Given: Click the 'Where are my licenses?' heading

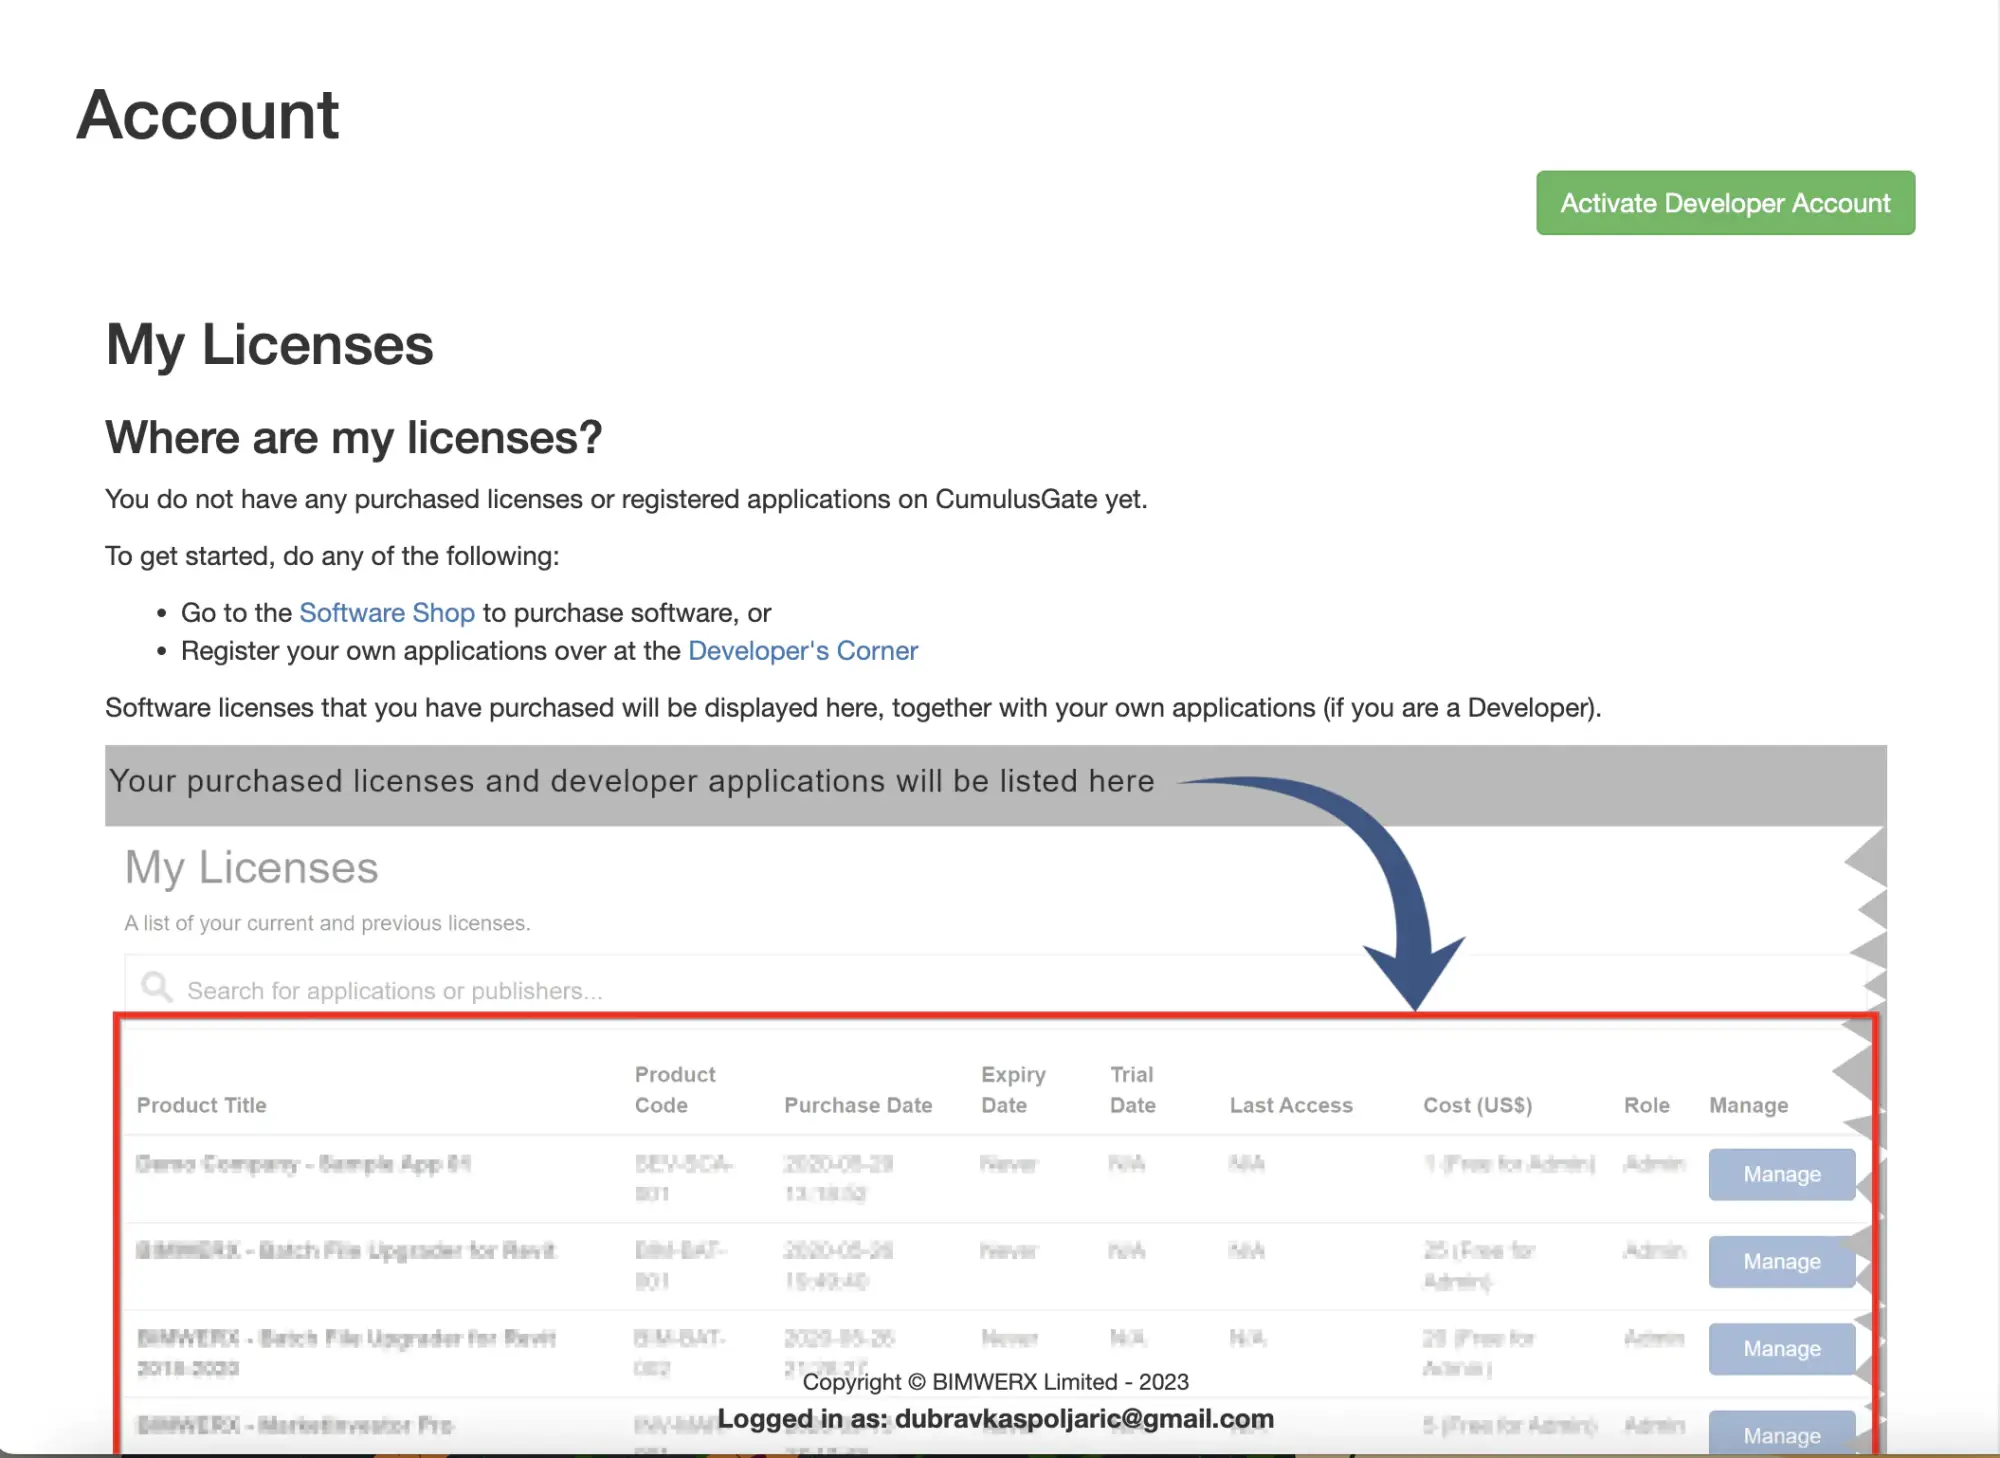Looking at the screenshot, I should point(354,437).
